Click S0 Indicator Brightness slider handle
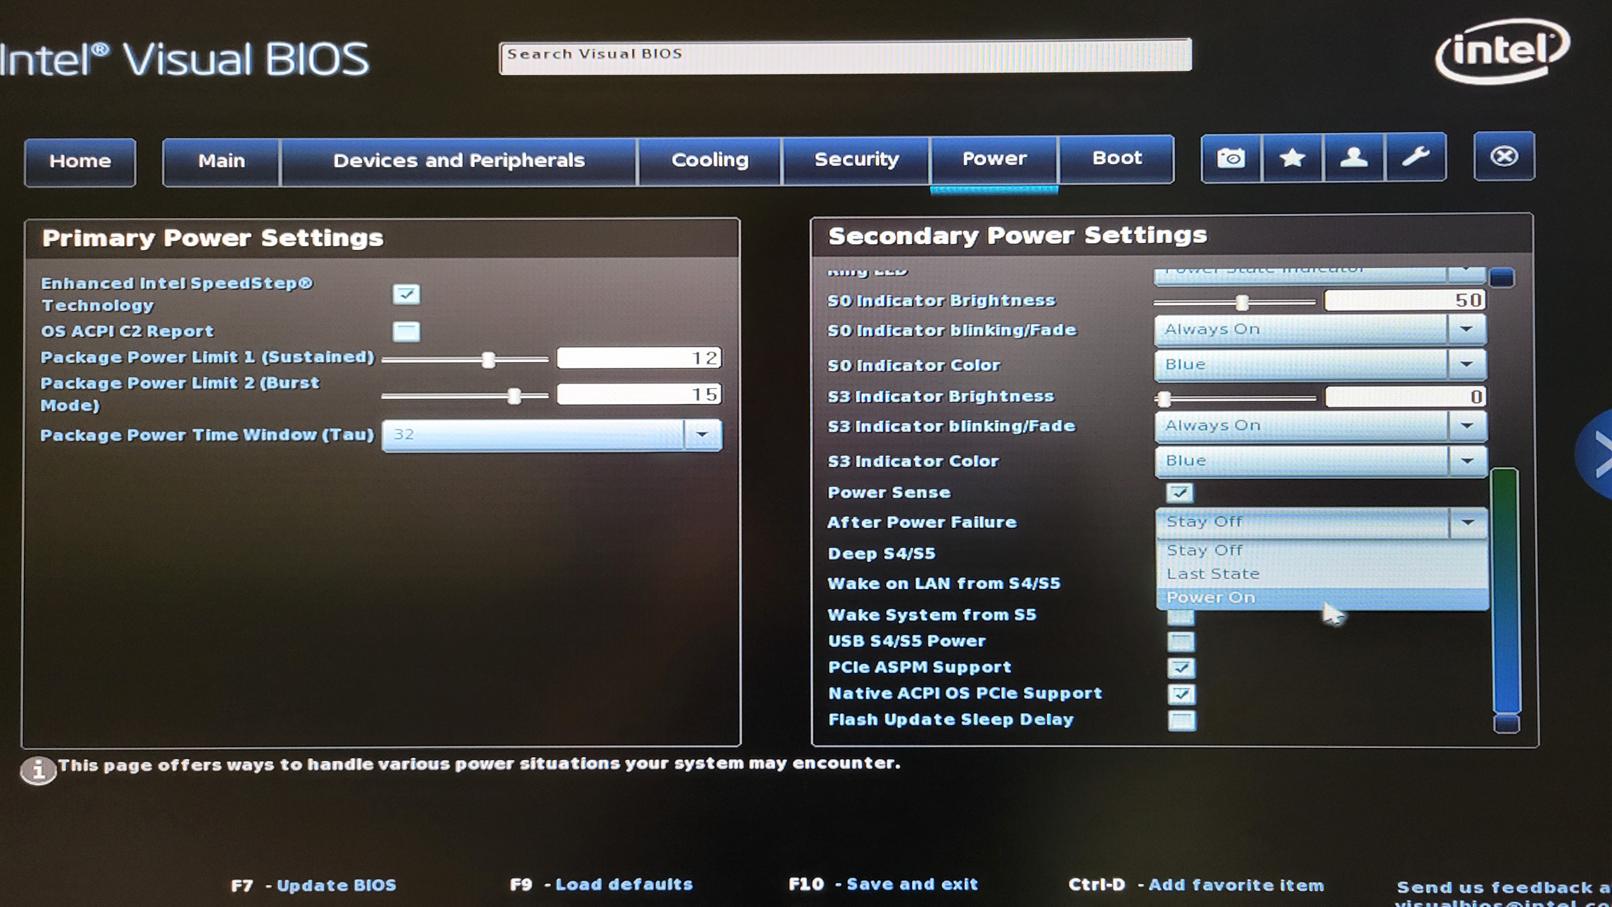 1242,302
